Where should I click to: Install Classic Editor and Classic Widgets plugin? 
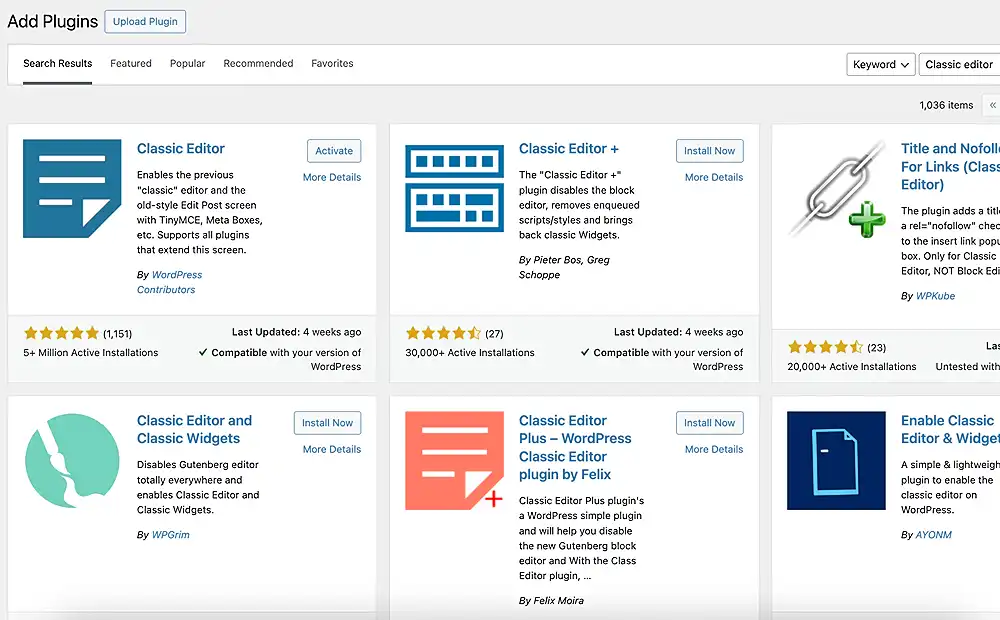pos(328,423)
